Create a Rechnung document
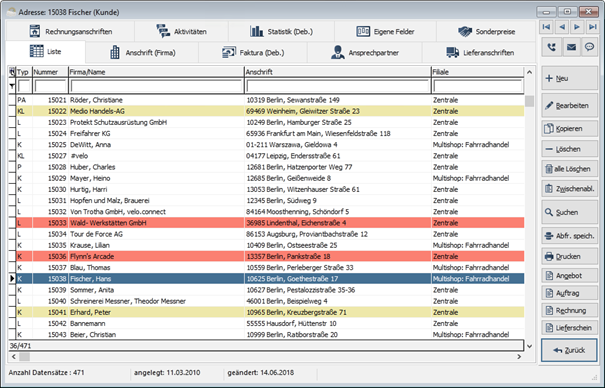Screen dimensions: 605x388 570,310
